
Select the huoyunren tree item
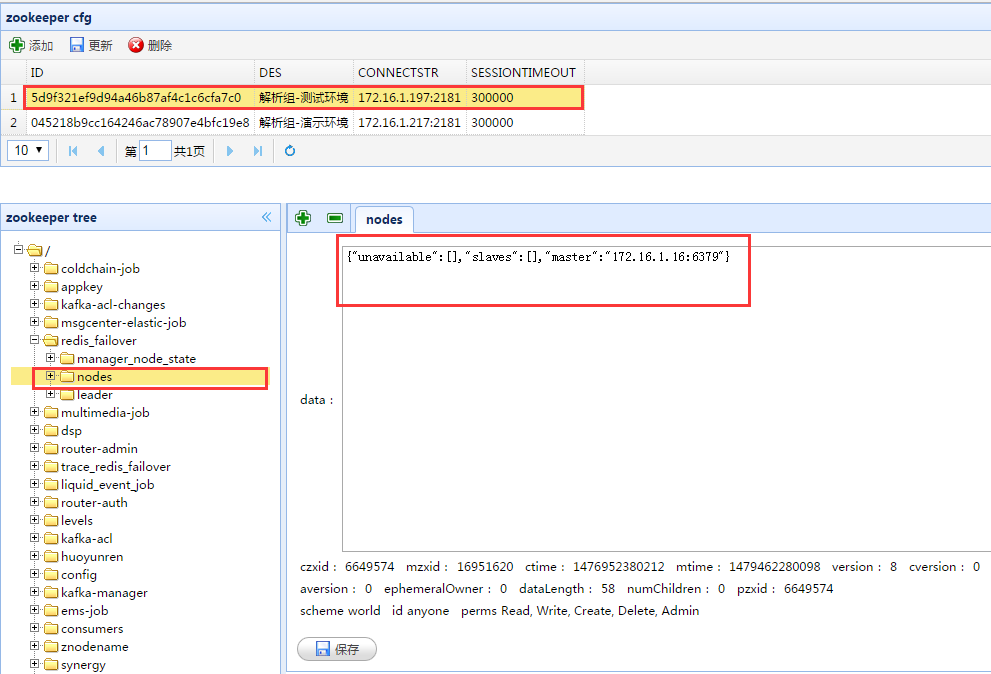click(92, 557)
